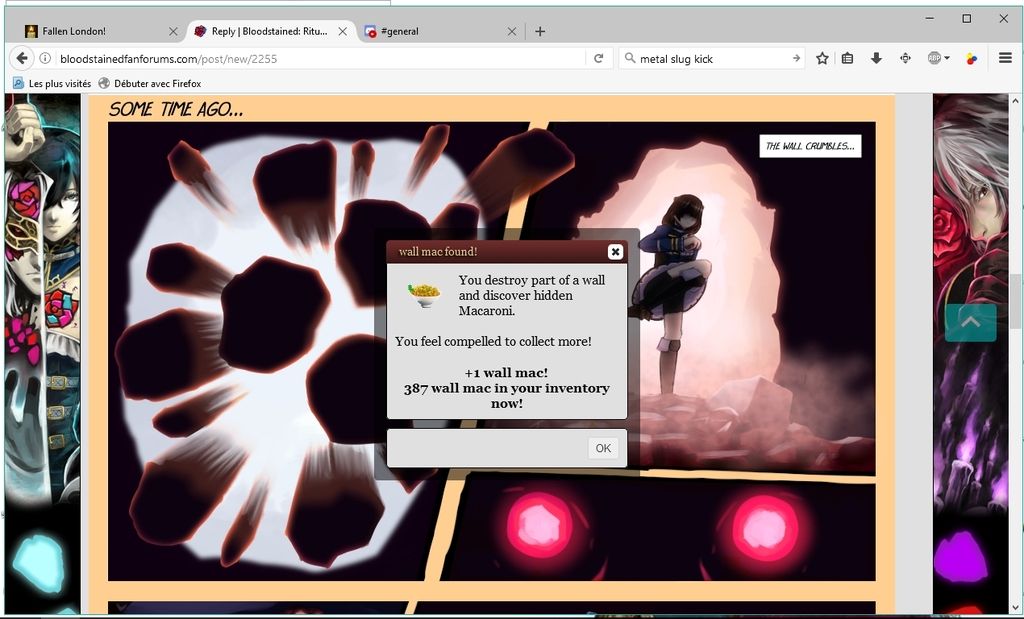Click the '387 wall mac in your inventory' text
This screenshot has width=1024, height=619.
507,396
